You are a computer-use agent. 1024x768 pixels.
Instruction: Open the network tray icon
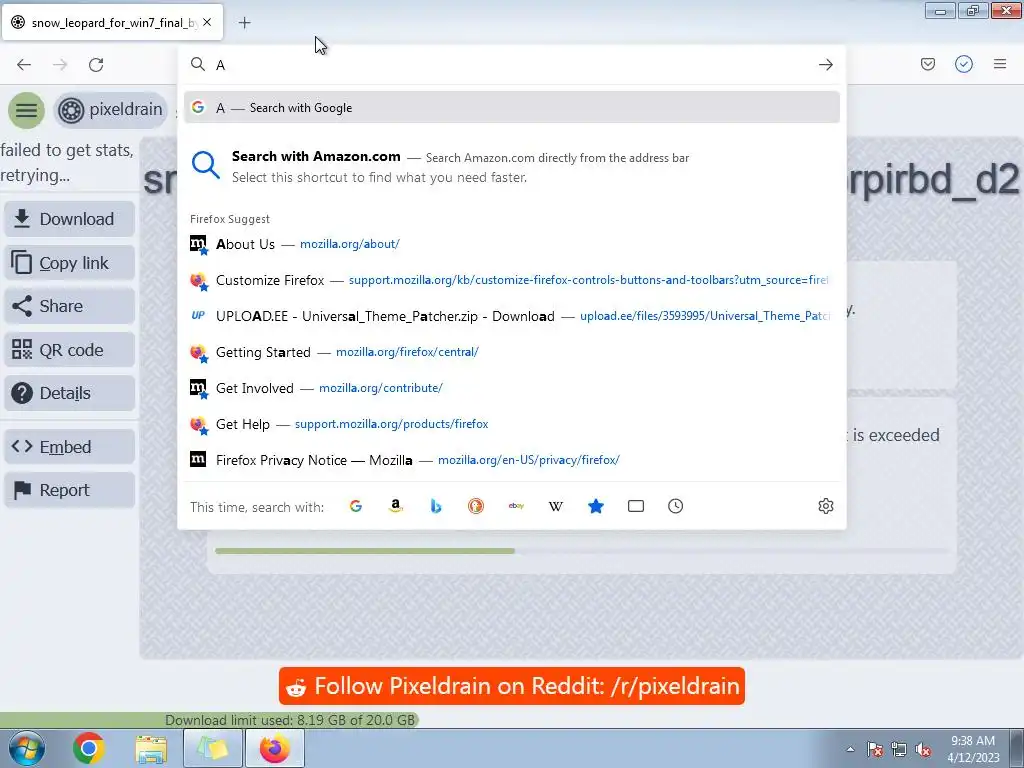(899, 750)
